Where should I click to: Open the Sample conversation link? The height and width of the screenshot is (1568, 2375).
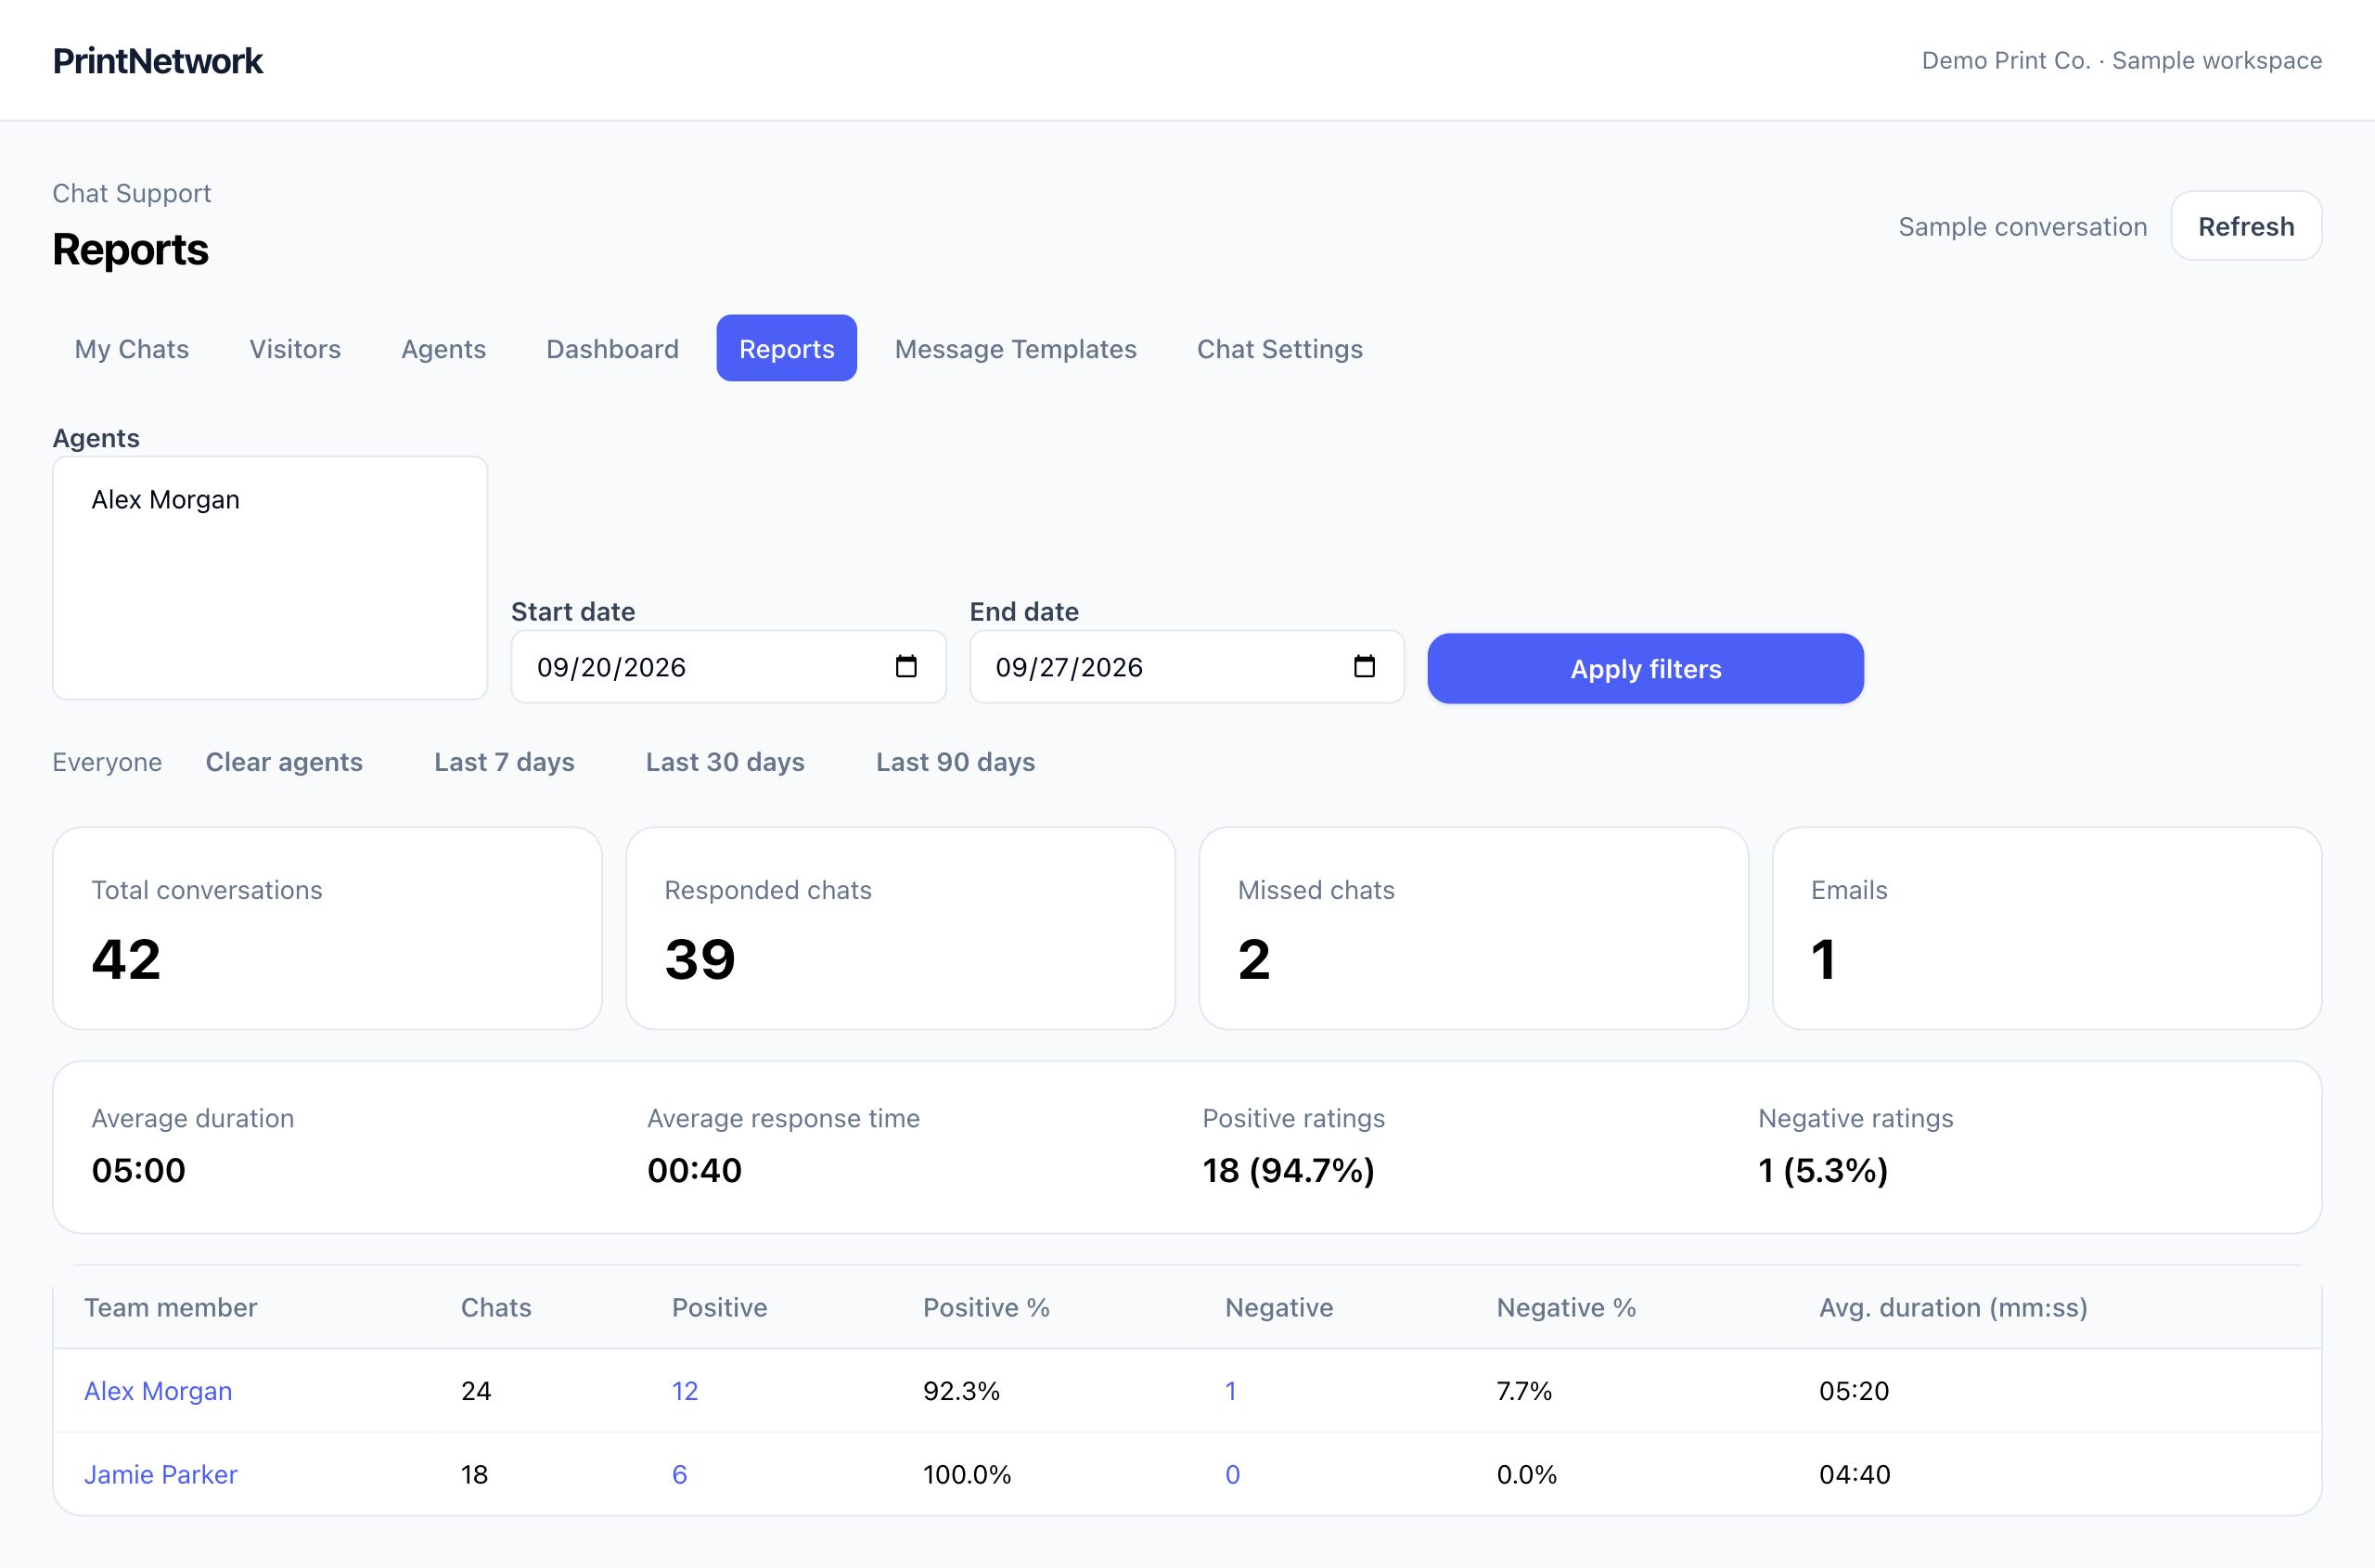pos(2023,227)
